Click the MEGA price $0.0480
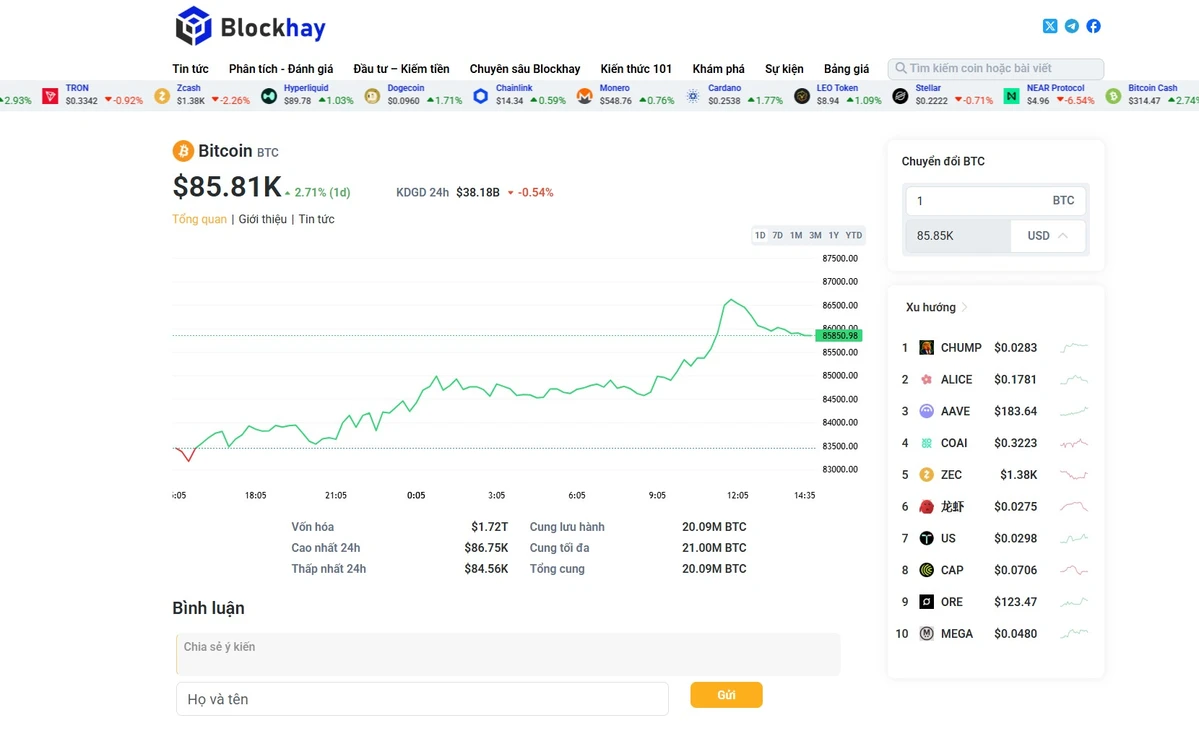 tap(1015, 633)
